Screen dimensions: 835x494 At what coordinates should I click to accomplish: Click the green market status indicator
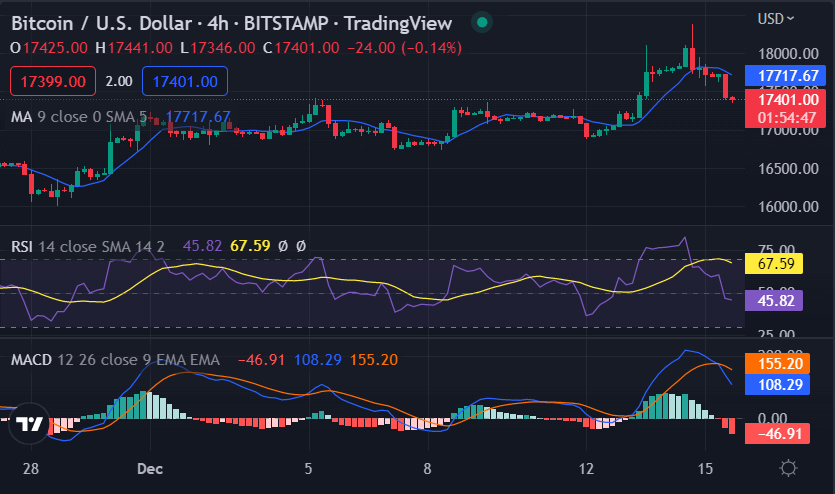(x=482, y=22)
